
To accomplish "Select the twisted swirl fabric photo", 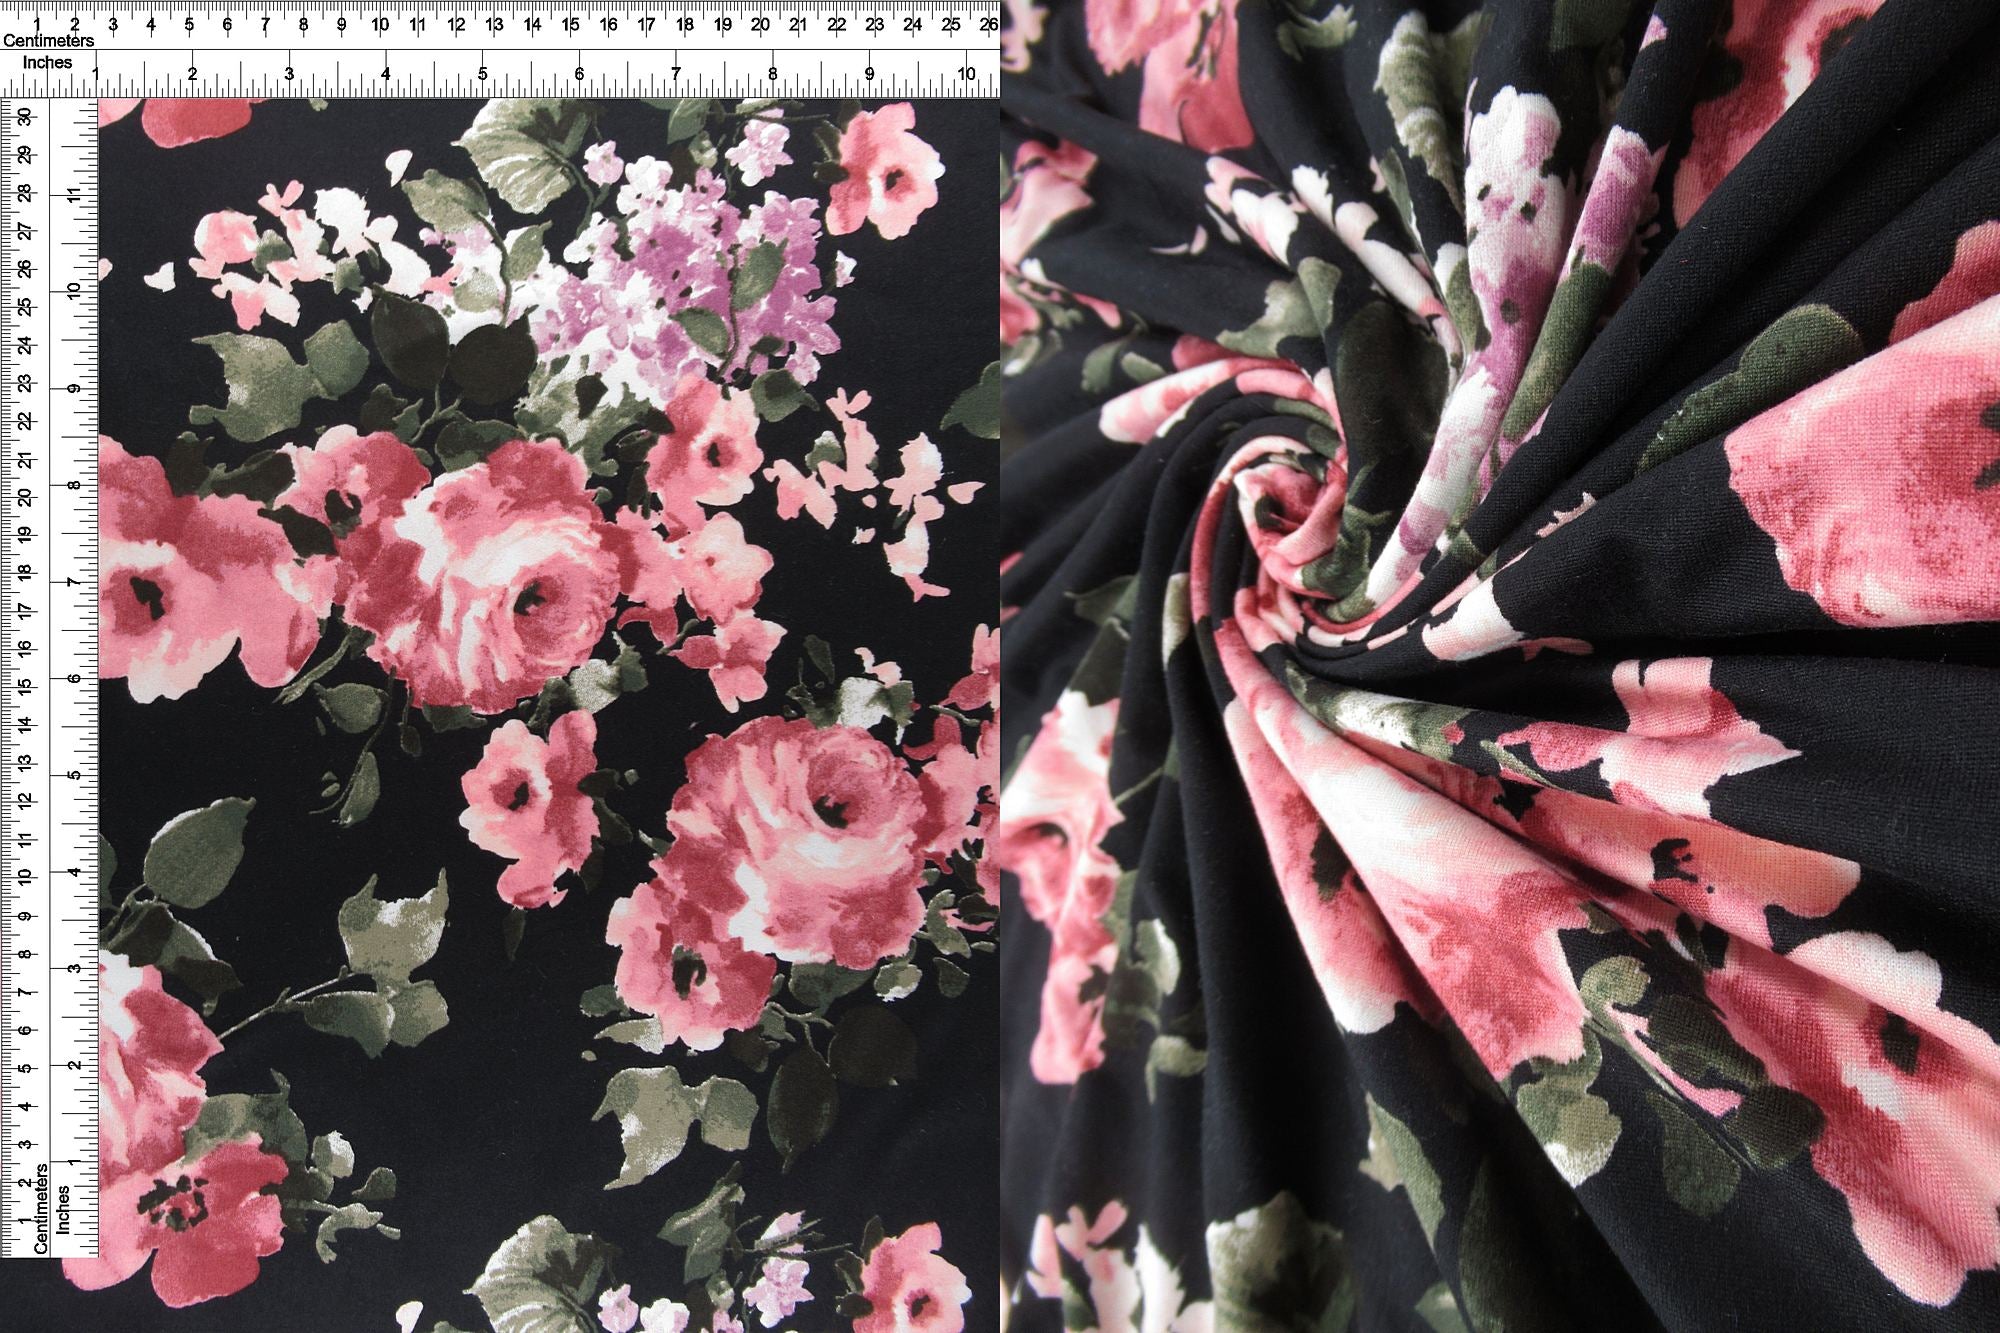I will pyautogui.click(x=1500, y=666).
